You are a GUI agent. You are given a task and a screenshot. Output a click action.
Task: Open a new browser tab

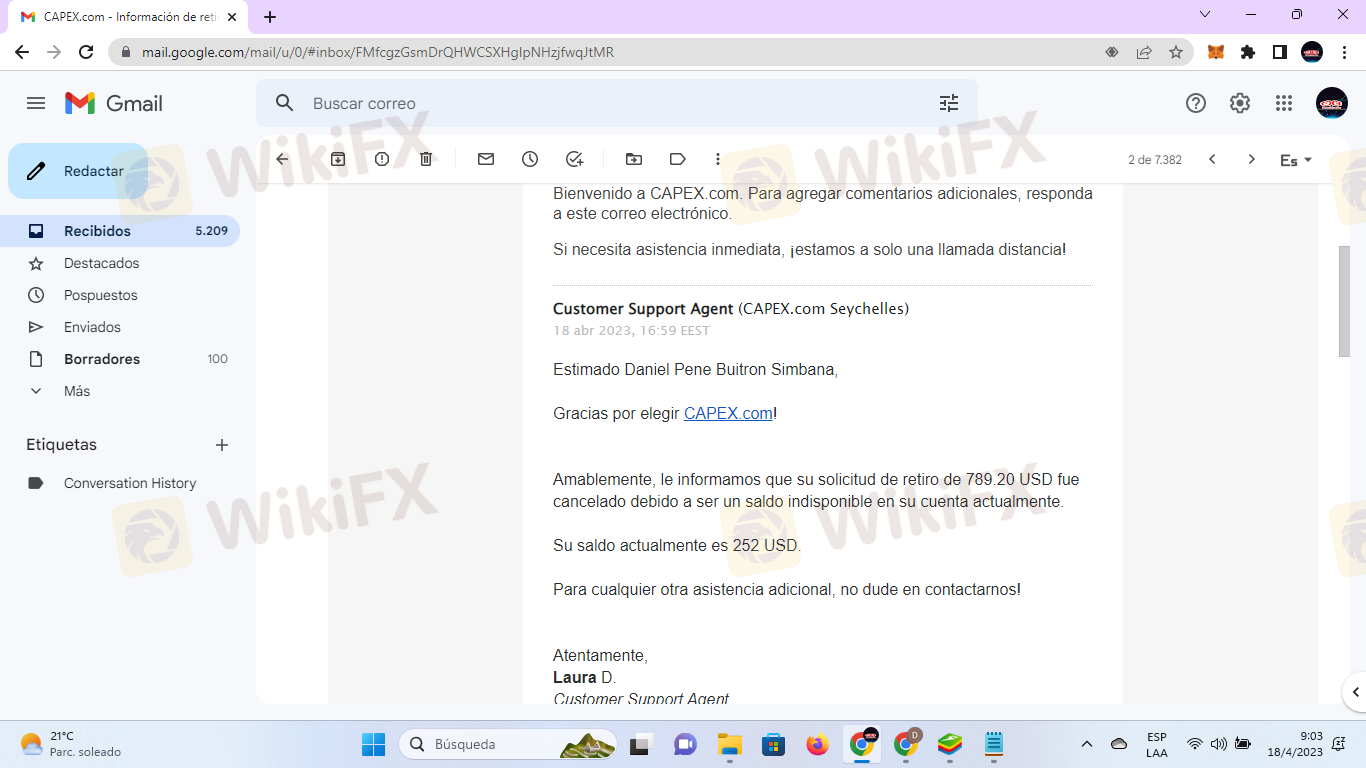coord(270,17)
